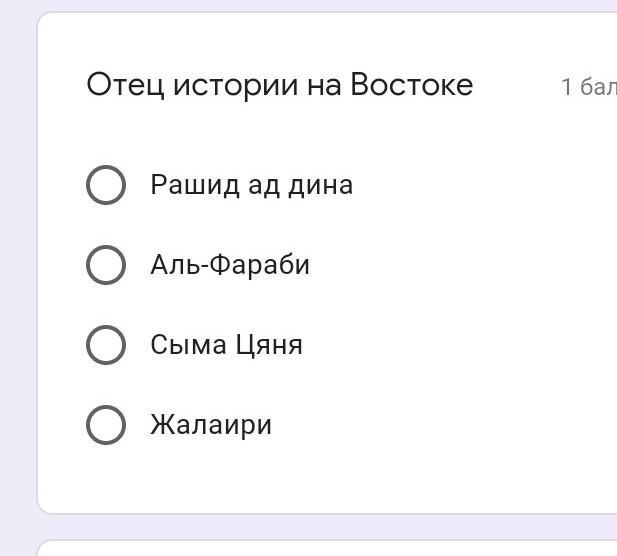Click the Рашид ад дина option label

(x=251, y=185)
